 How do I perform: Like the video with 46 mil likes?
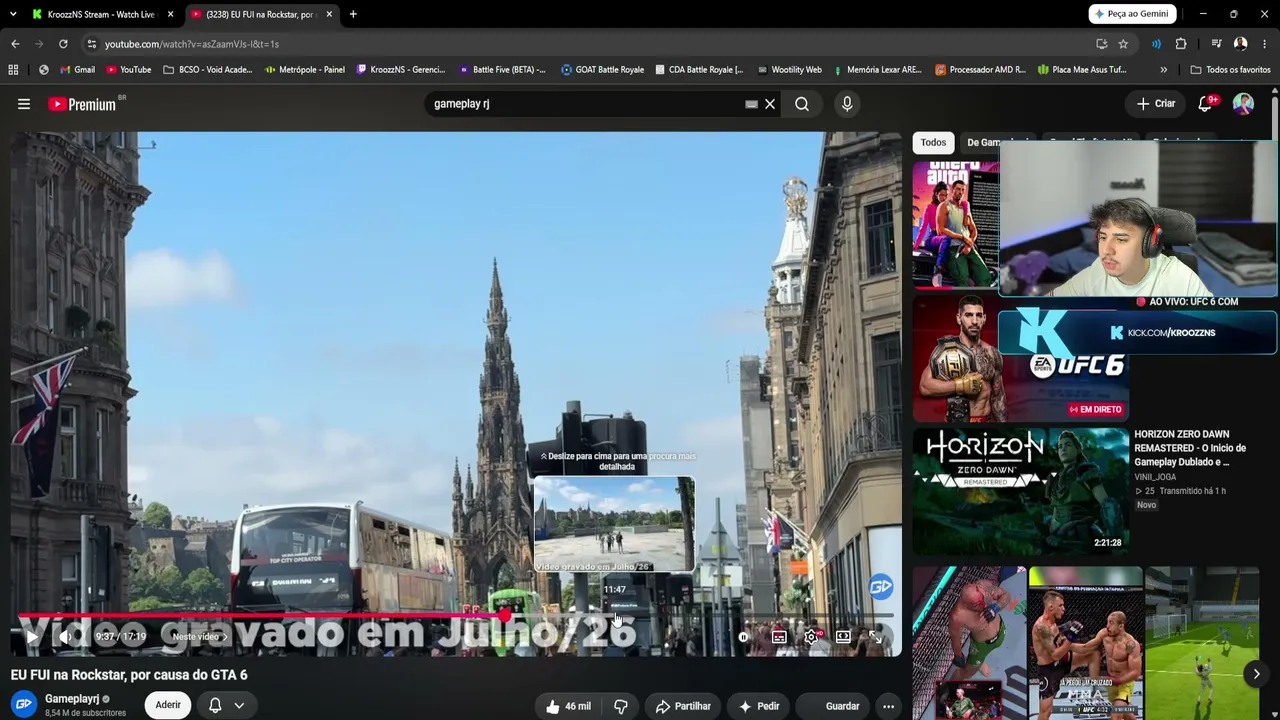coord(567,706)
